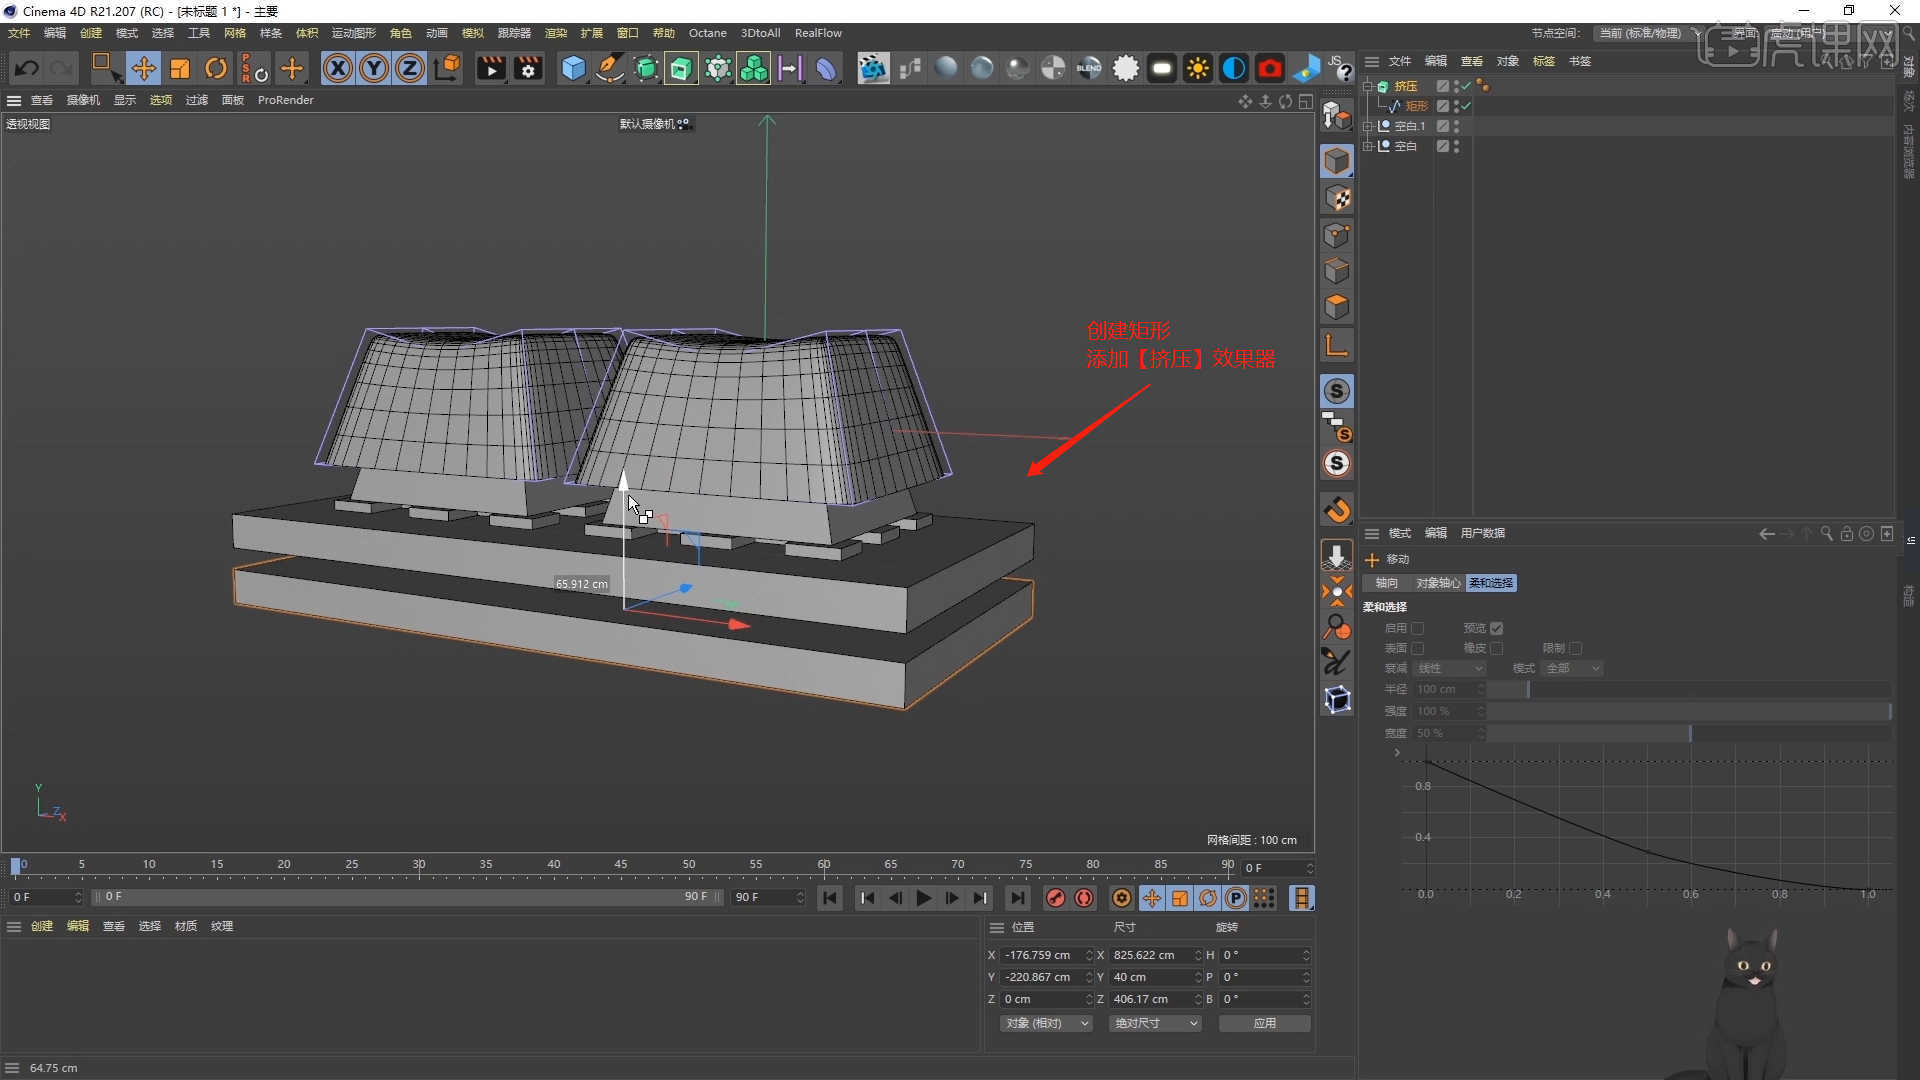Click the 材质 menu in the material manager
1920x1080 pixels.
tap(186, 926)
